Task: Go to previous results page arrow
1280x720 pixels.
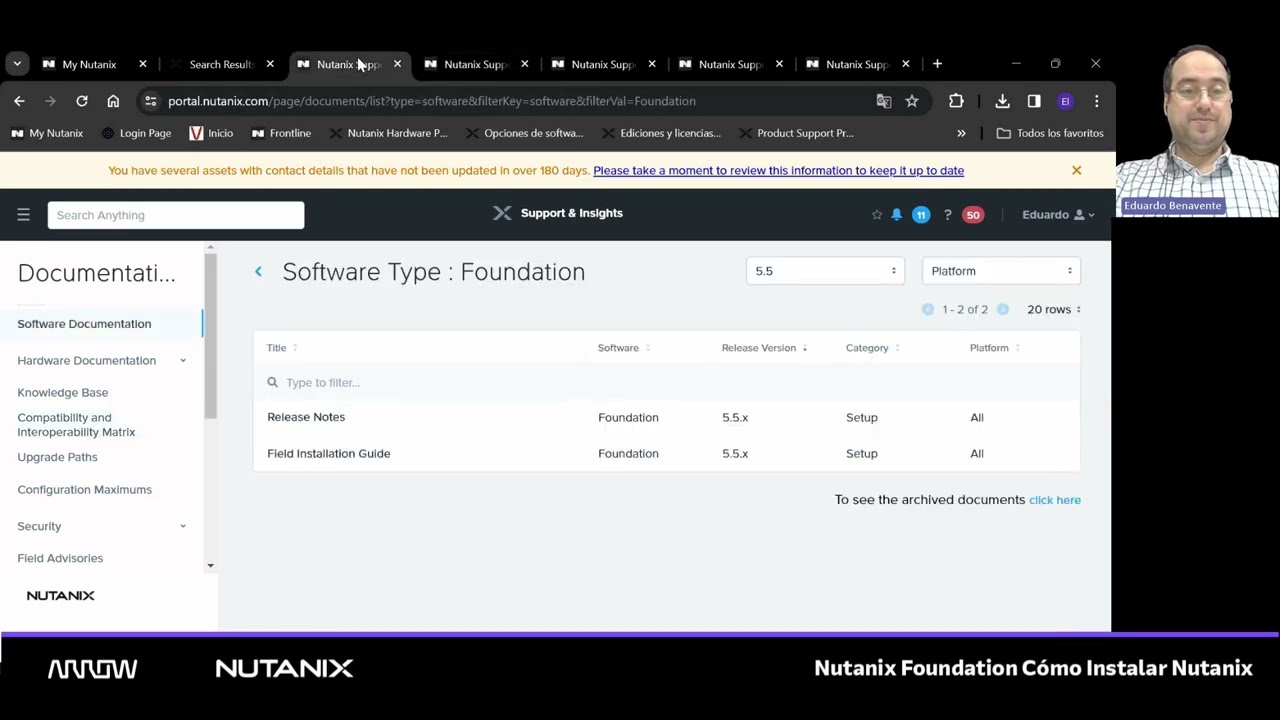Action: tap(928, 309)
